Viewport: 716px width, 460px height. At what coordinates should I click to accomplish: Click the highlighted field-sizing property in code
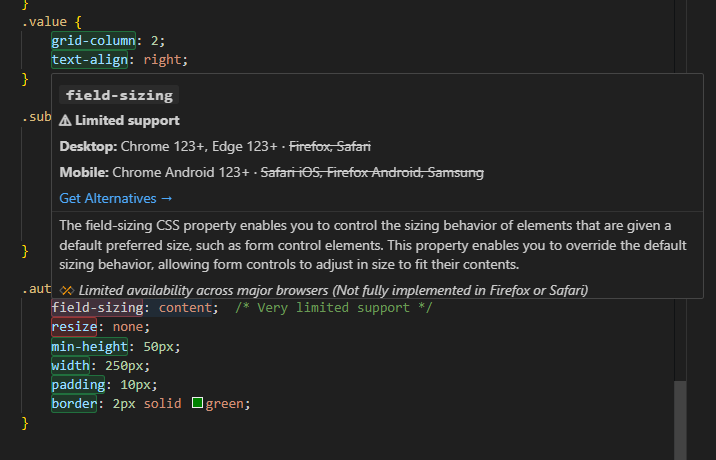coord(97,307)
